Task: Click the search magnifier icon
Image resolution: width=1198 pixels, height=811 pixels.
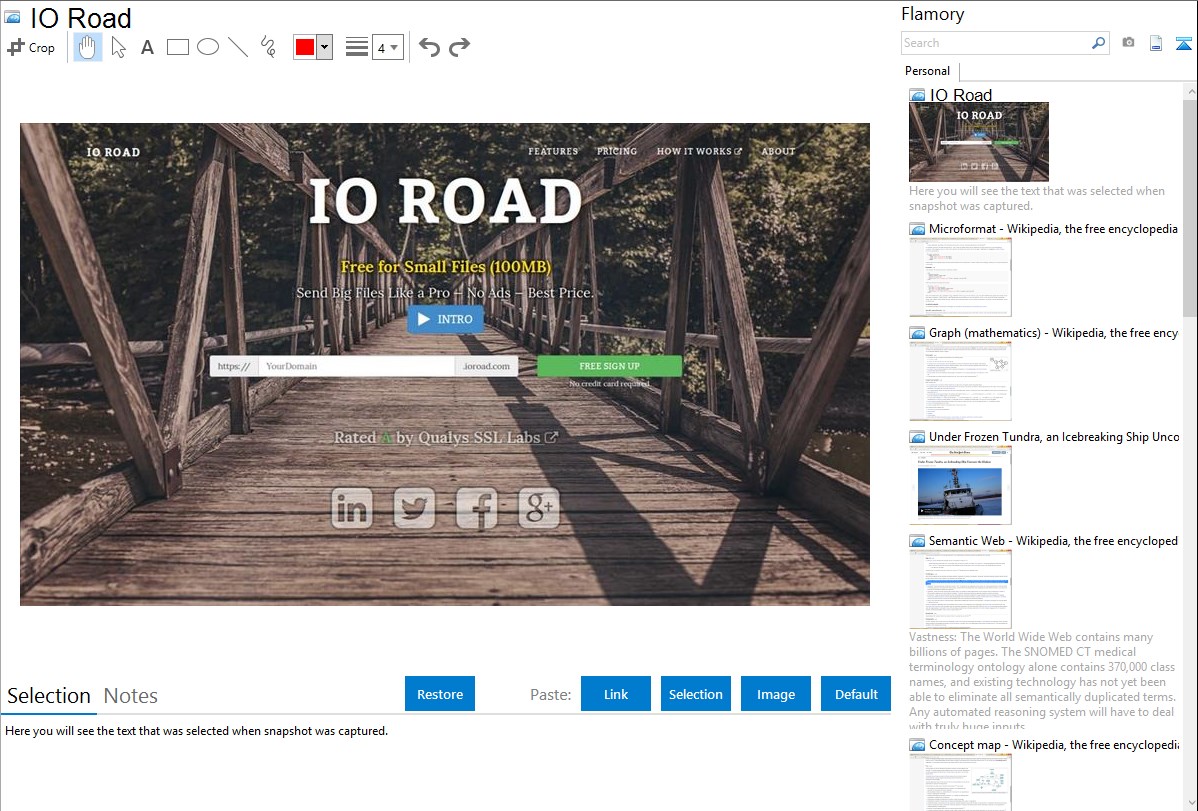Action: (x=1098, y=43)
